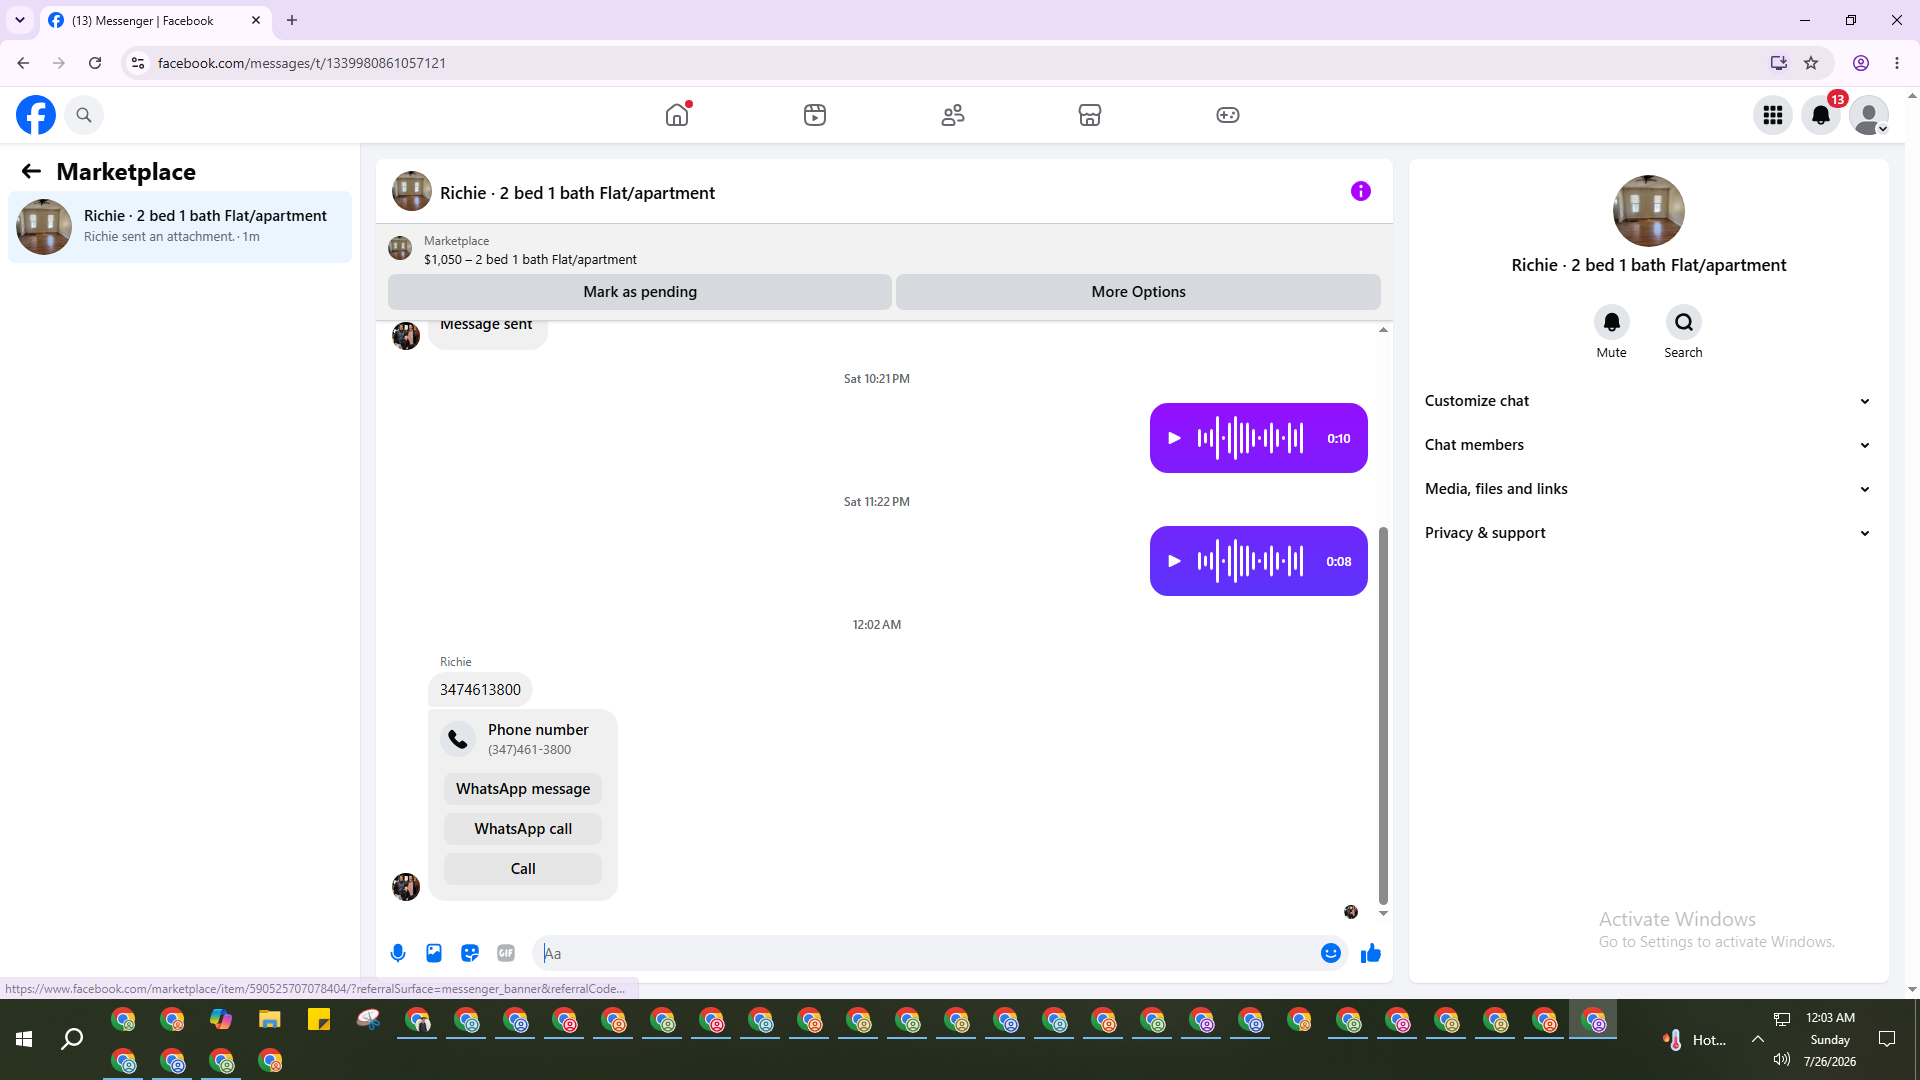Expand Media, files and links section
This screenshot has width=1920, height=1080.
1648,489
